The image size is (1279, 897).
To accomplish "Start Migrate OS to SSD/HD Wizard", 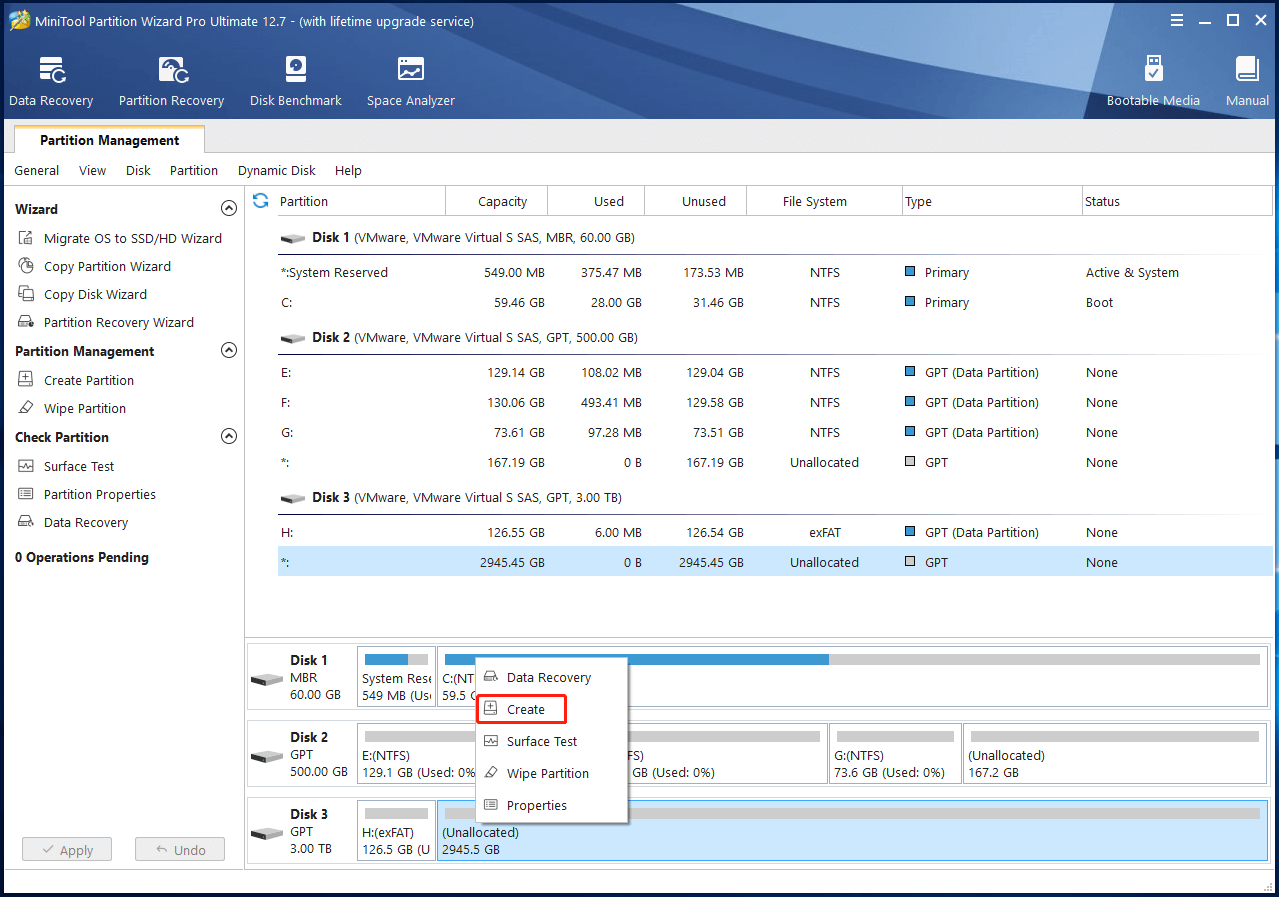I will tap(132, 239).
